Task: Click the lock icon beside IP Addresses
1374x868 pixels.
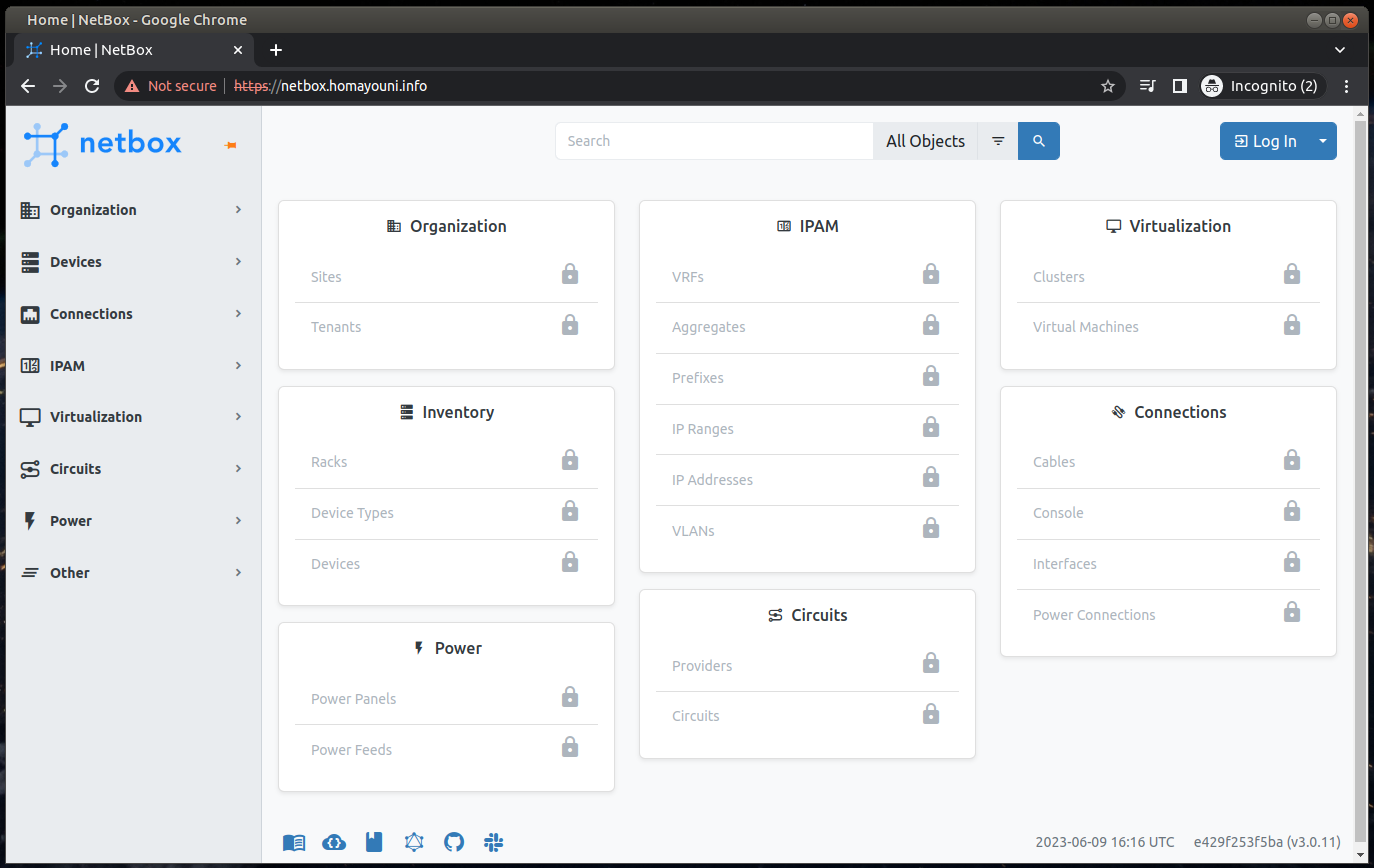Action: pos(931,477)
